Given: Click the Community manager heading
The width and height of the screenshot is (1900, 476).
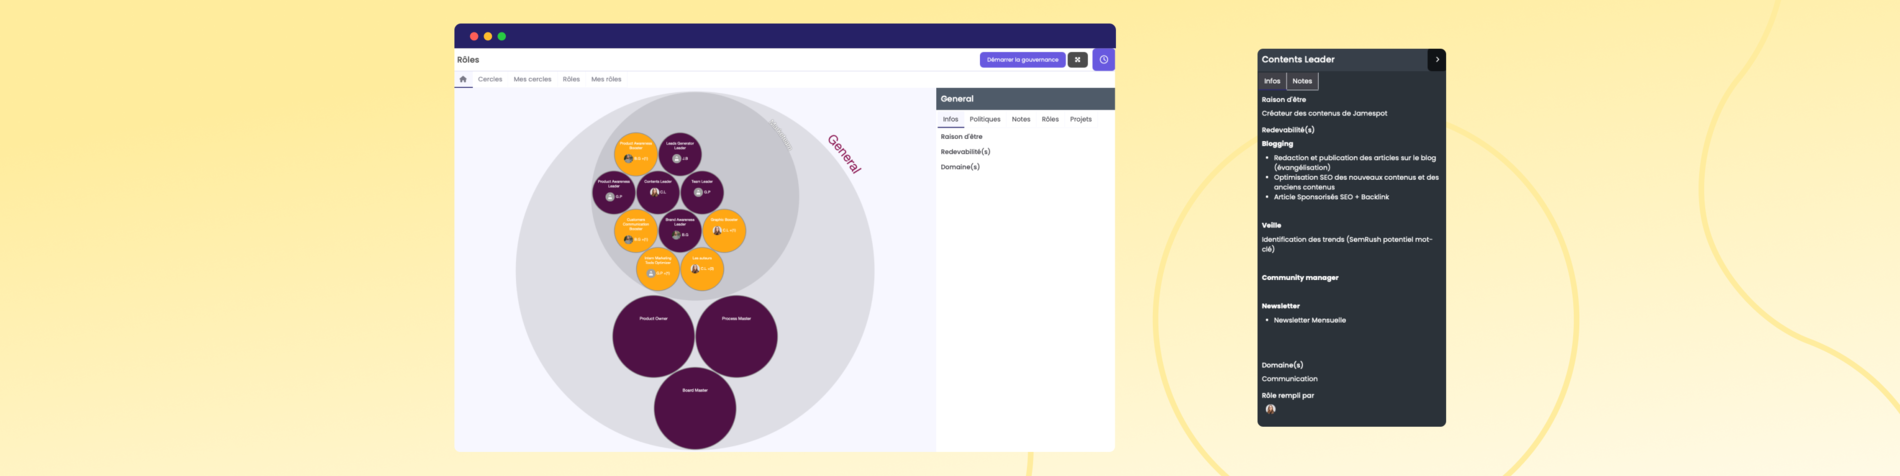Looking at the screenshot, I should (1300, 278).
